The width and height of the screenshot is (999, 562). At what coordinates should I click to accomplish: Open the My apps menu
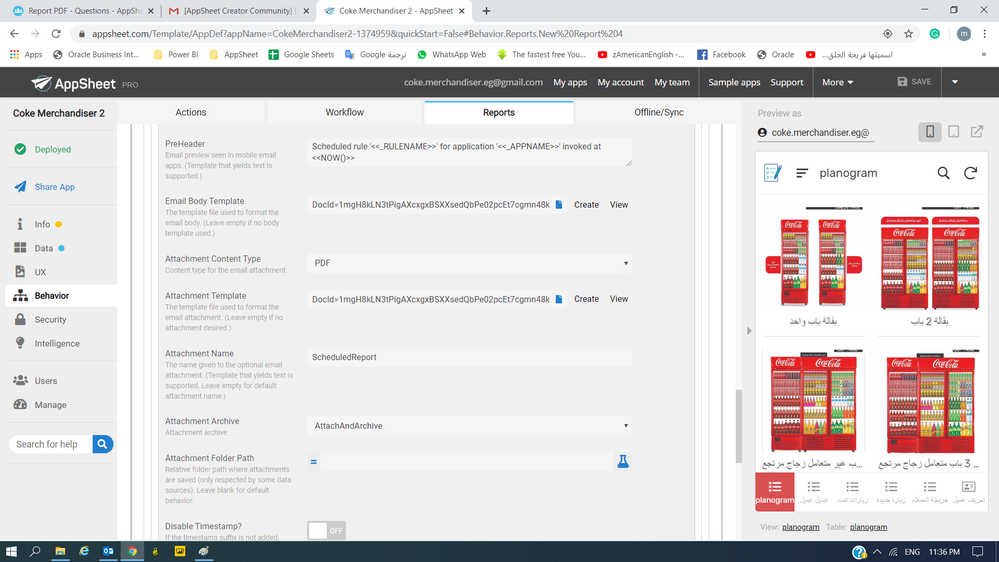(570, 82)
